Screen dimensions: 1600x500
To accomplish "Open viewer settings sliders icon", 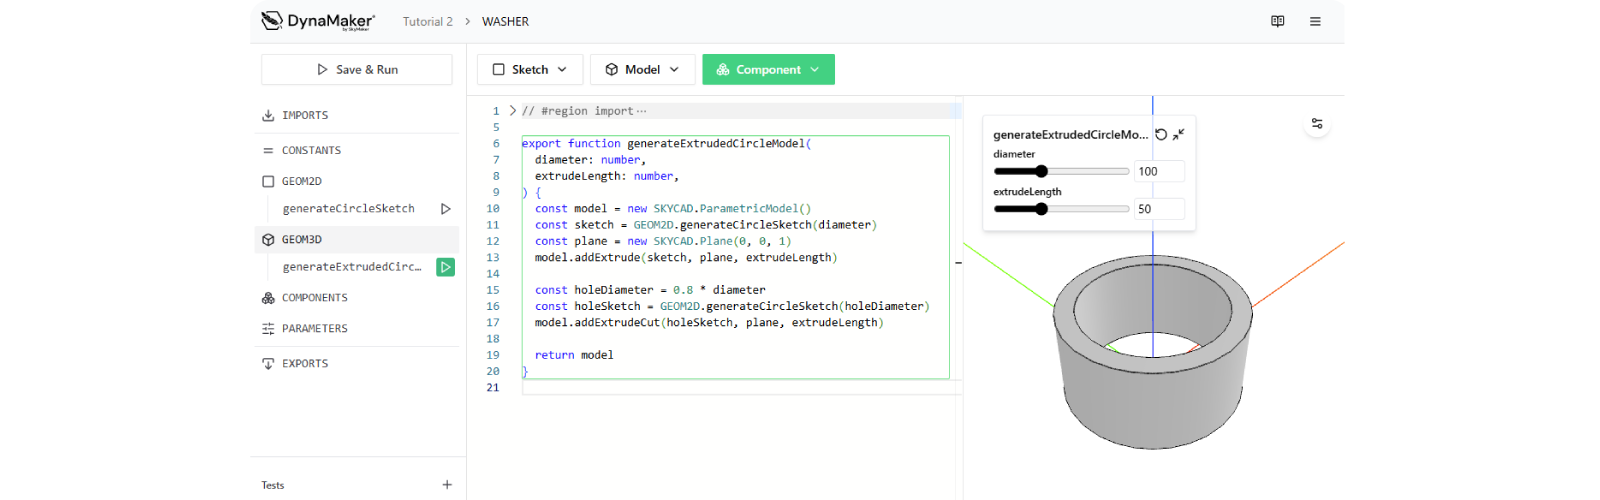I will (x=1317, y=124).
